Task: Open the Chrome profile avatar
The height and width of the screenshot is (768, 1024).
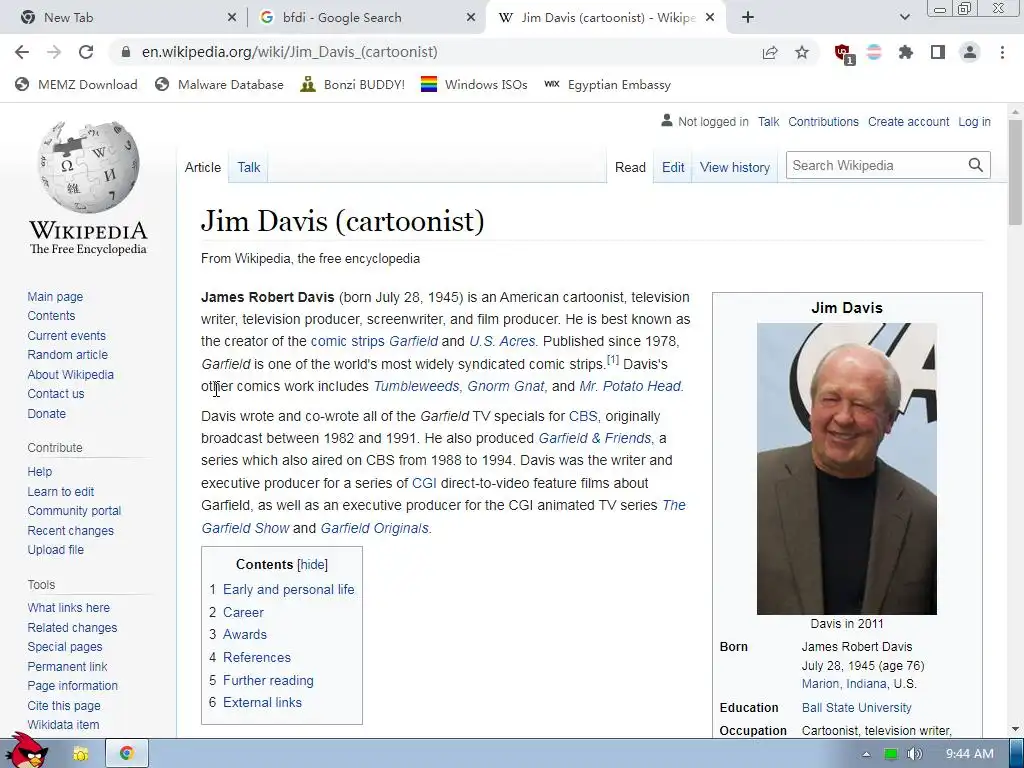Action: click(970, 52)
